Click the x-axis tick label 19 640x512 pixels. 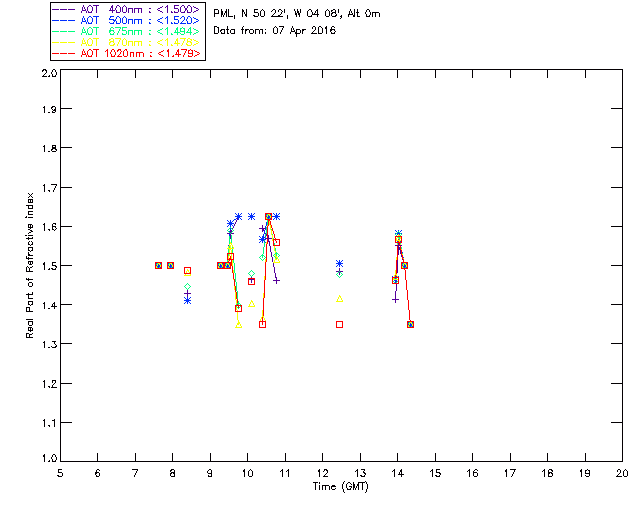click(585, 473)
